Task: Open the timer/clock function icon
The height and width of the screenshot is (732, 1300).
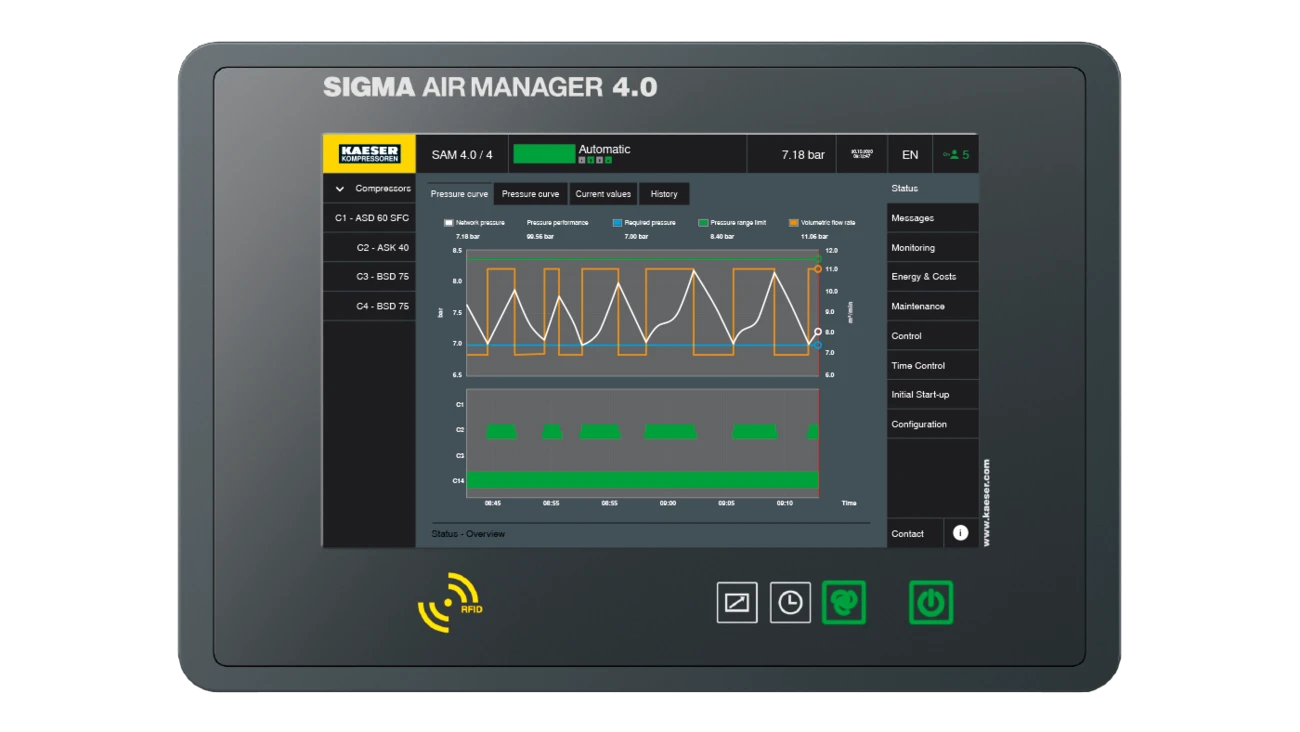Action: (x=789, y=604)
